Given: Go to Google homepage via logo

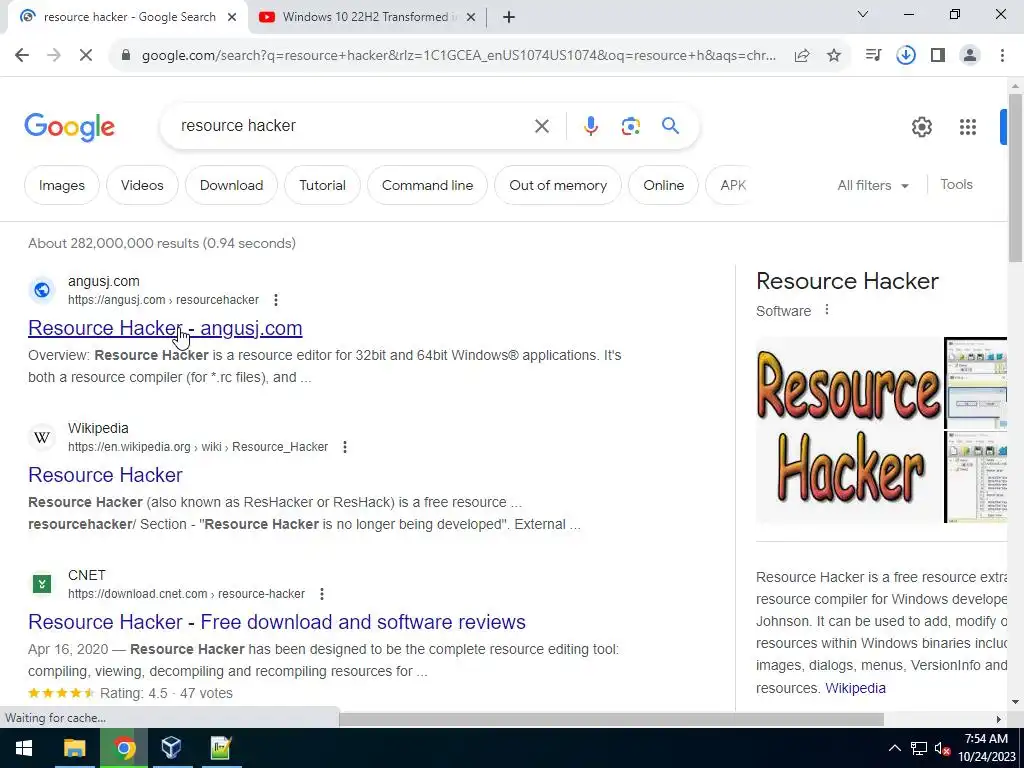Looking at the screenshot, I should [x=70, y=127].
